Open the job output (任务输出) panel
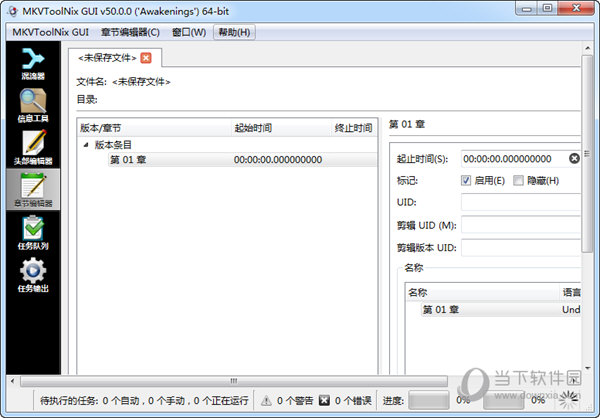Image resolution: width=600 pixels, height=418 pixels. (x=33, y=275)
